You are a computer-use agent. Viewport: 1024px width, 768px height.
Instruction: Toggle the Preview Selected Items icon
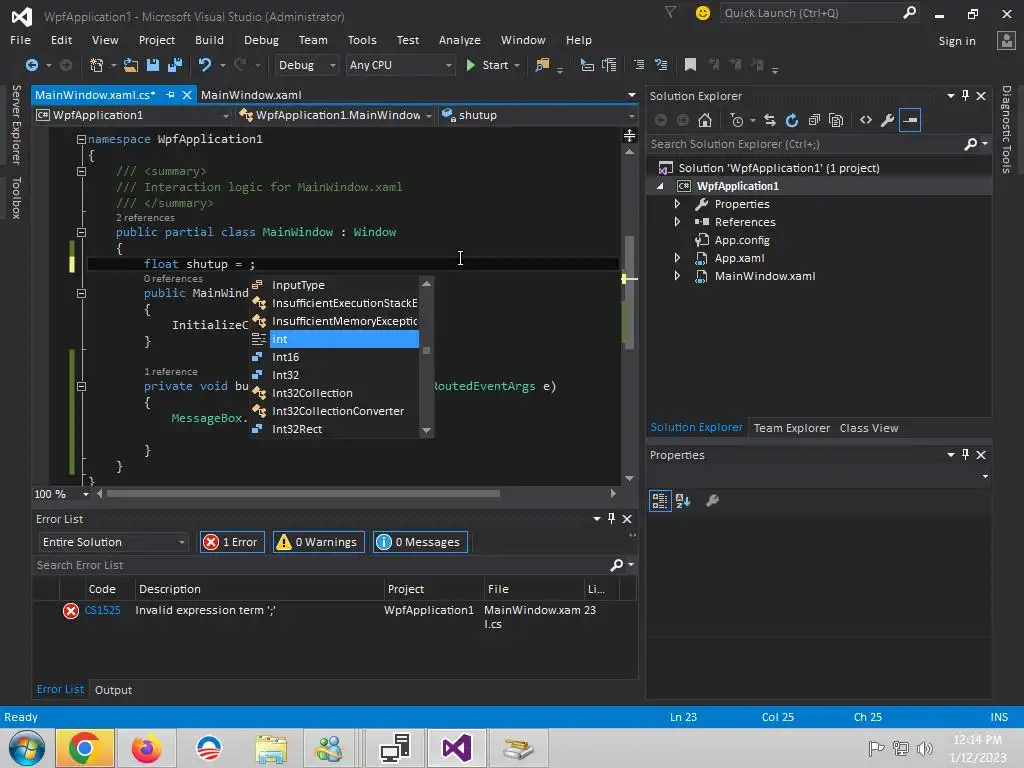(910, 120)
